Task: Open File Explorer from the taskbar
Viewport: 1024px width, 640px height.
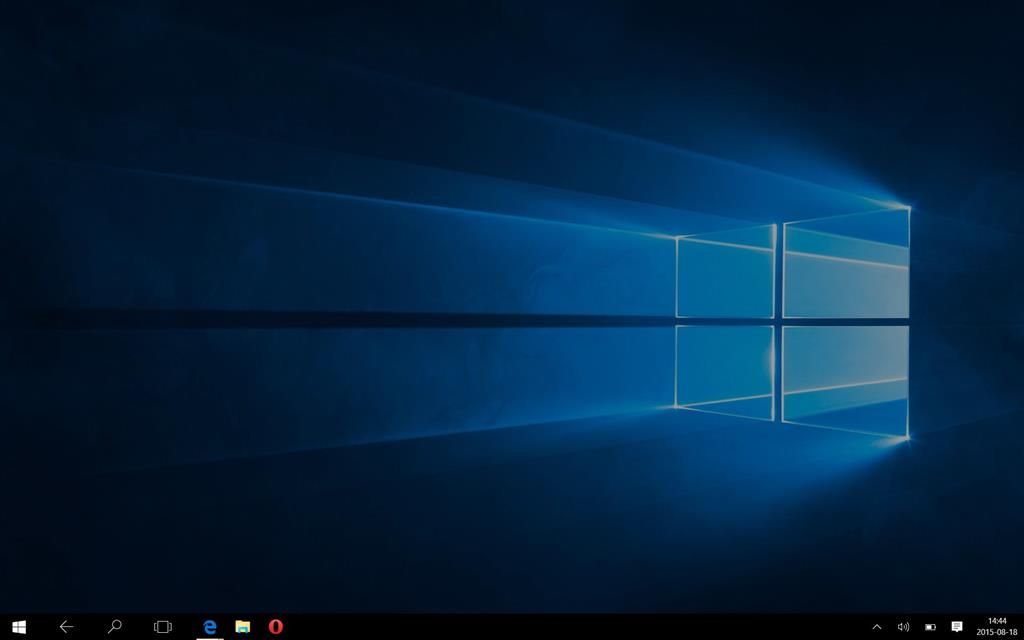Action: 243,627
